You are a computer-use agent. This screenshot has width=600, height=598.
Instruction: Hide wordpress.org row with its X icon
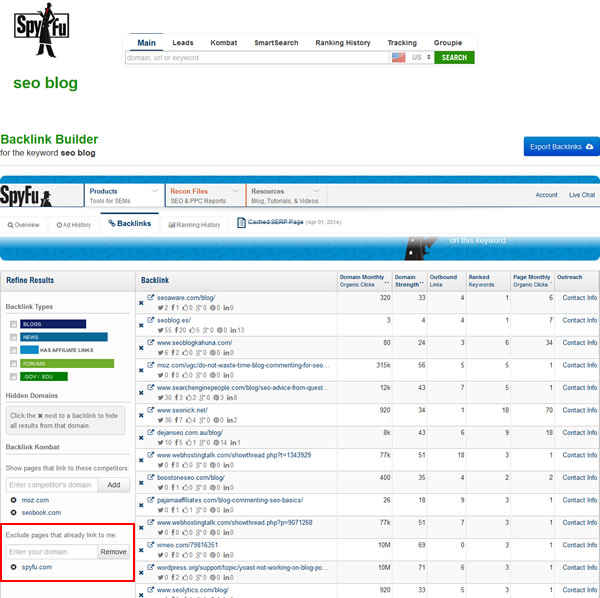[141, 573]
